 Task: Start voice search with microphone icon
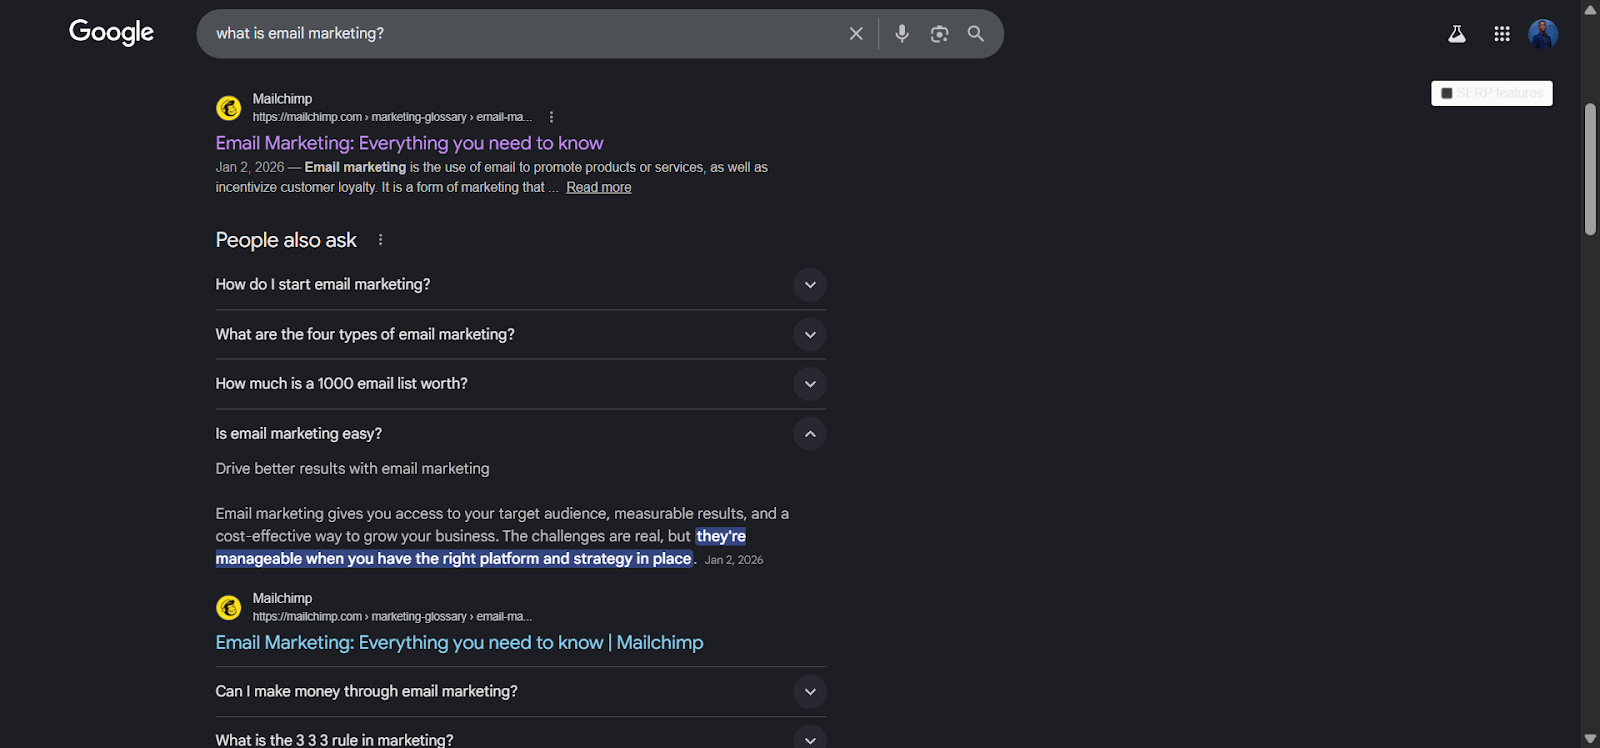[x=902, y=34]
